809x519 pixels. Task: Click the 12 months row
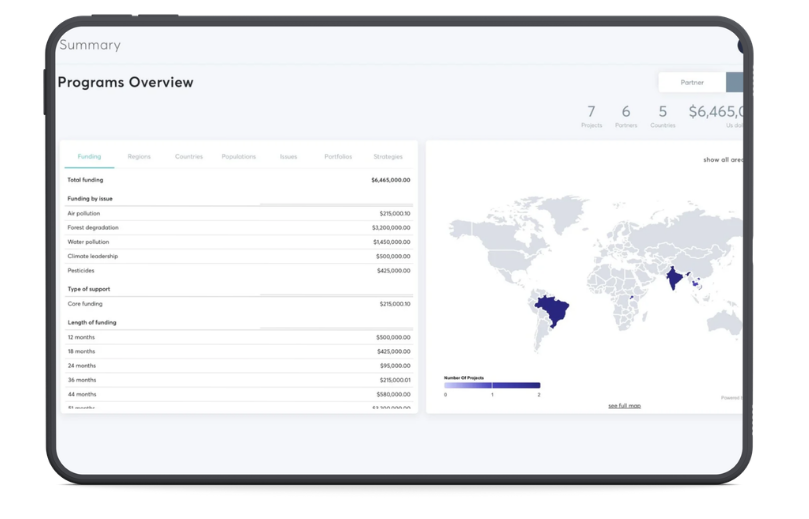click(239, 337)
